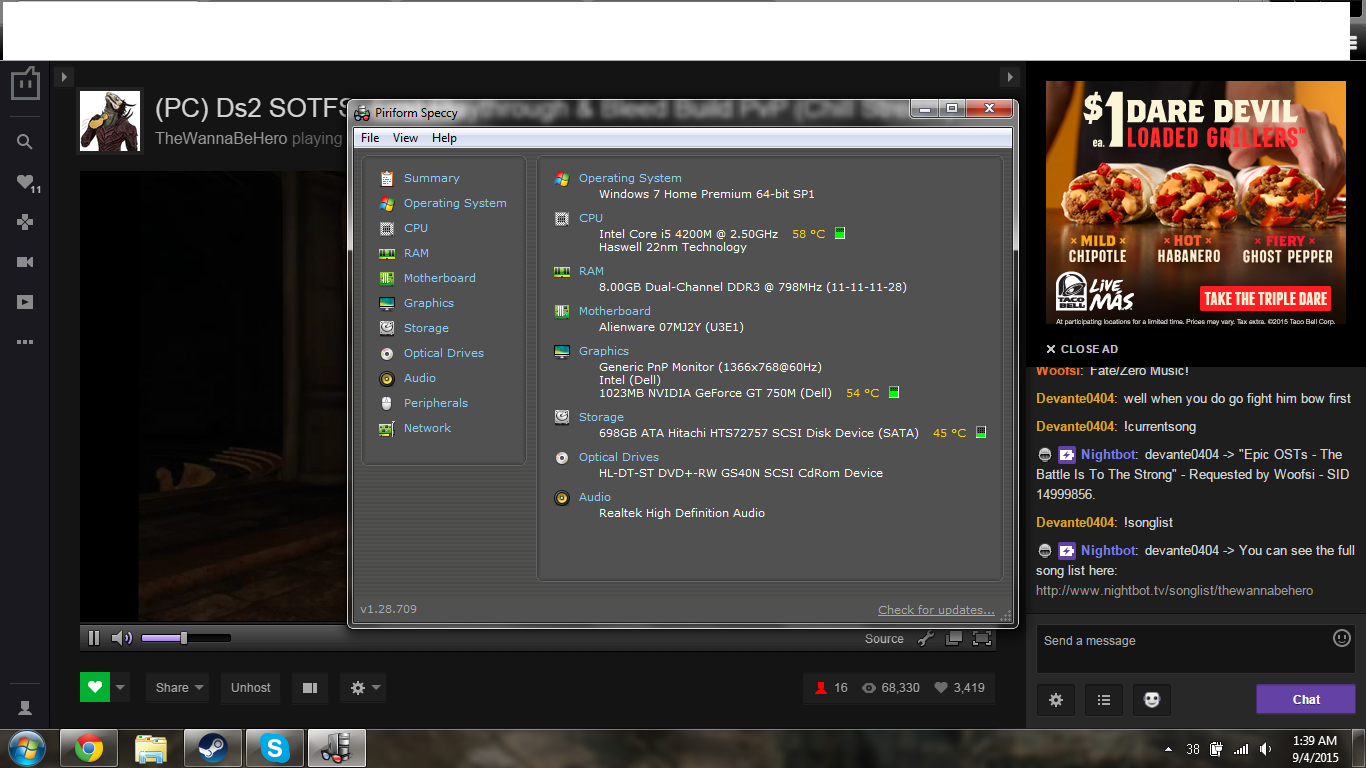Click the Unhost button

(x=250, y=687)
